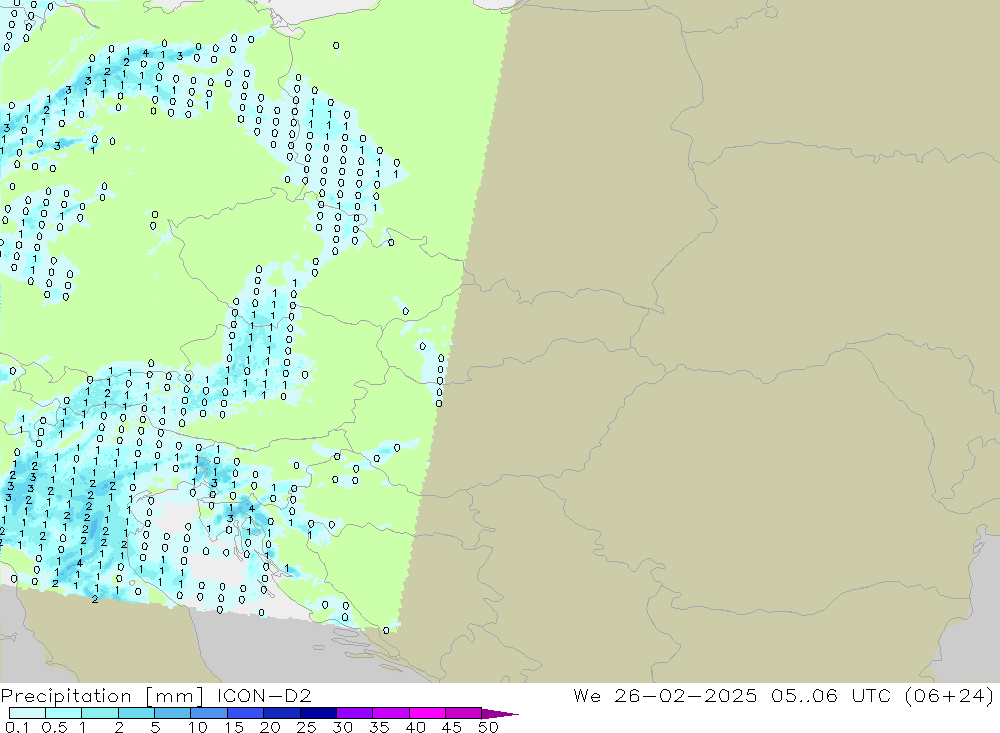Viewport: 1000px width, 733px height.
Task: Click the purple legend swatch between 30 and 35
Action: point(354,713)
